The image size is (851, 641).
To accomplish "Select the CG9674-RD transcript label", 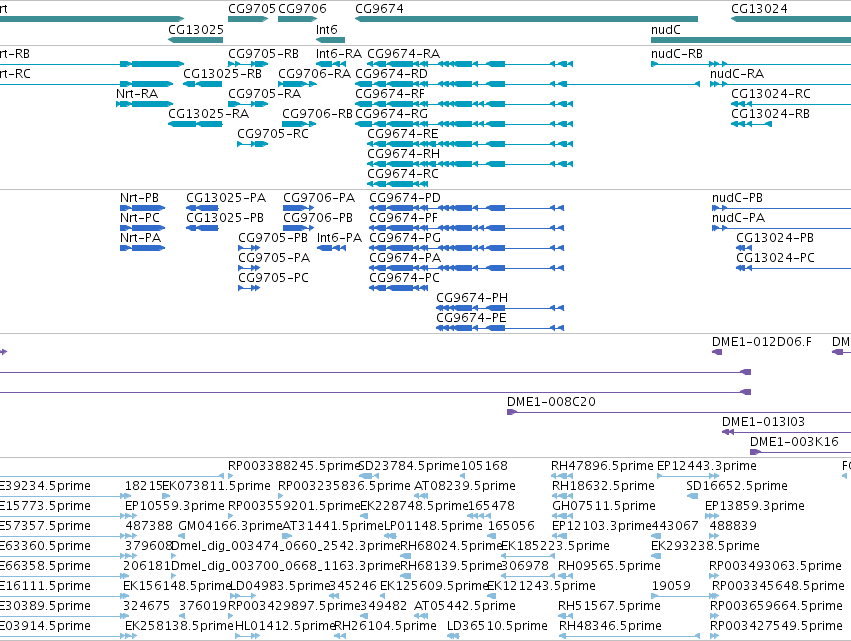I will point(391,74).
